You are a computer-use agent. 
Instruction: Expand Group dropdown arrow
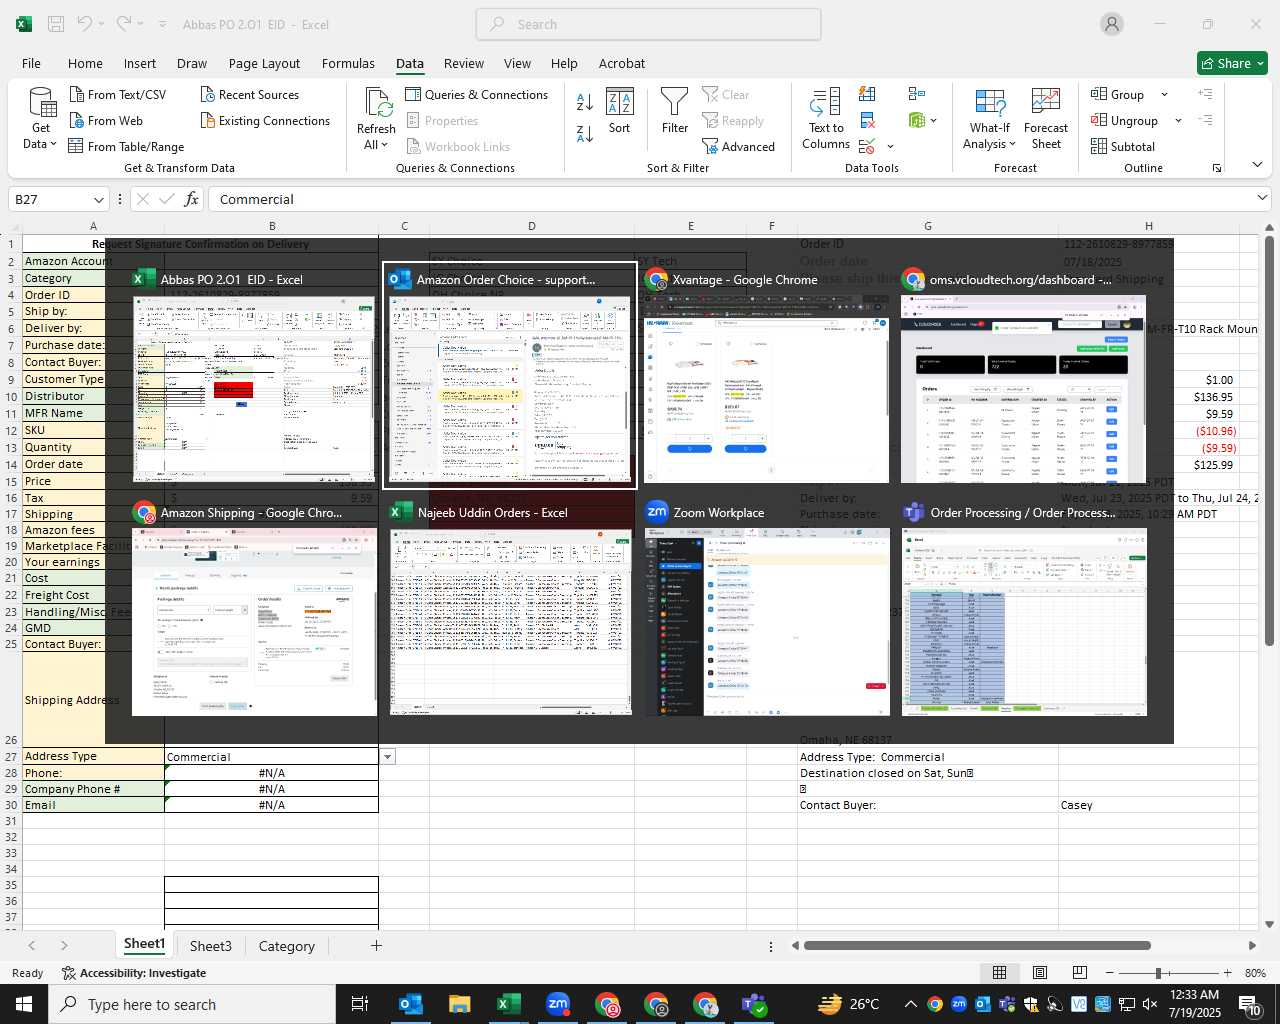pyautogui.click(x=1164, y=94)
